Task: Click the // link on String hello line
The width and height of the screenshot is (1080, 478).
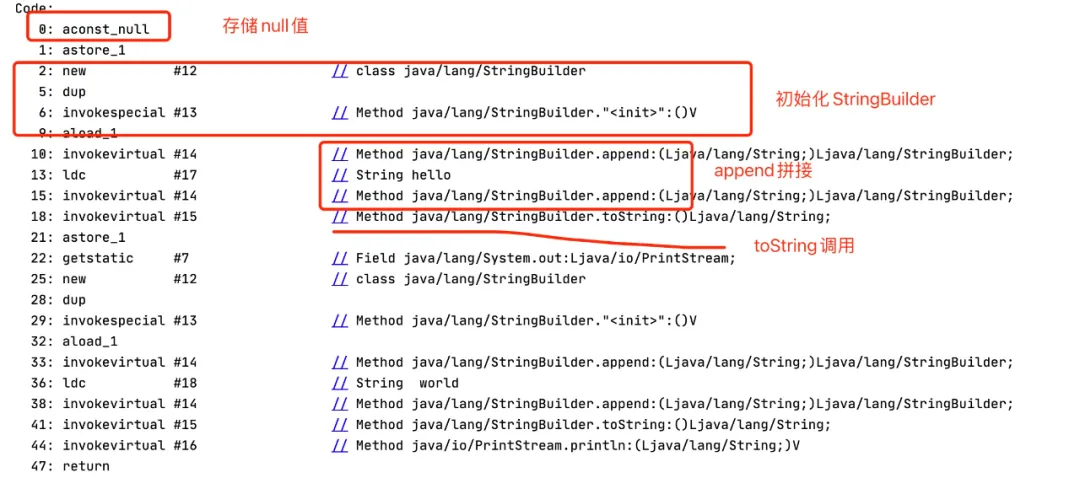Action: click(338, 175)
